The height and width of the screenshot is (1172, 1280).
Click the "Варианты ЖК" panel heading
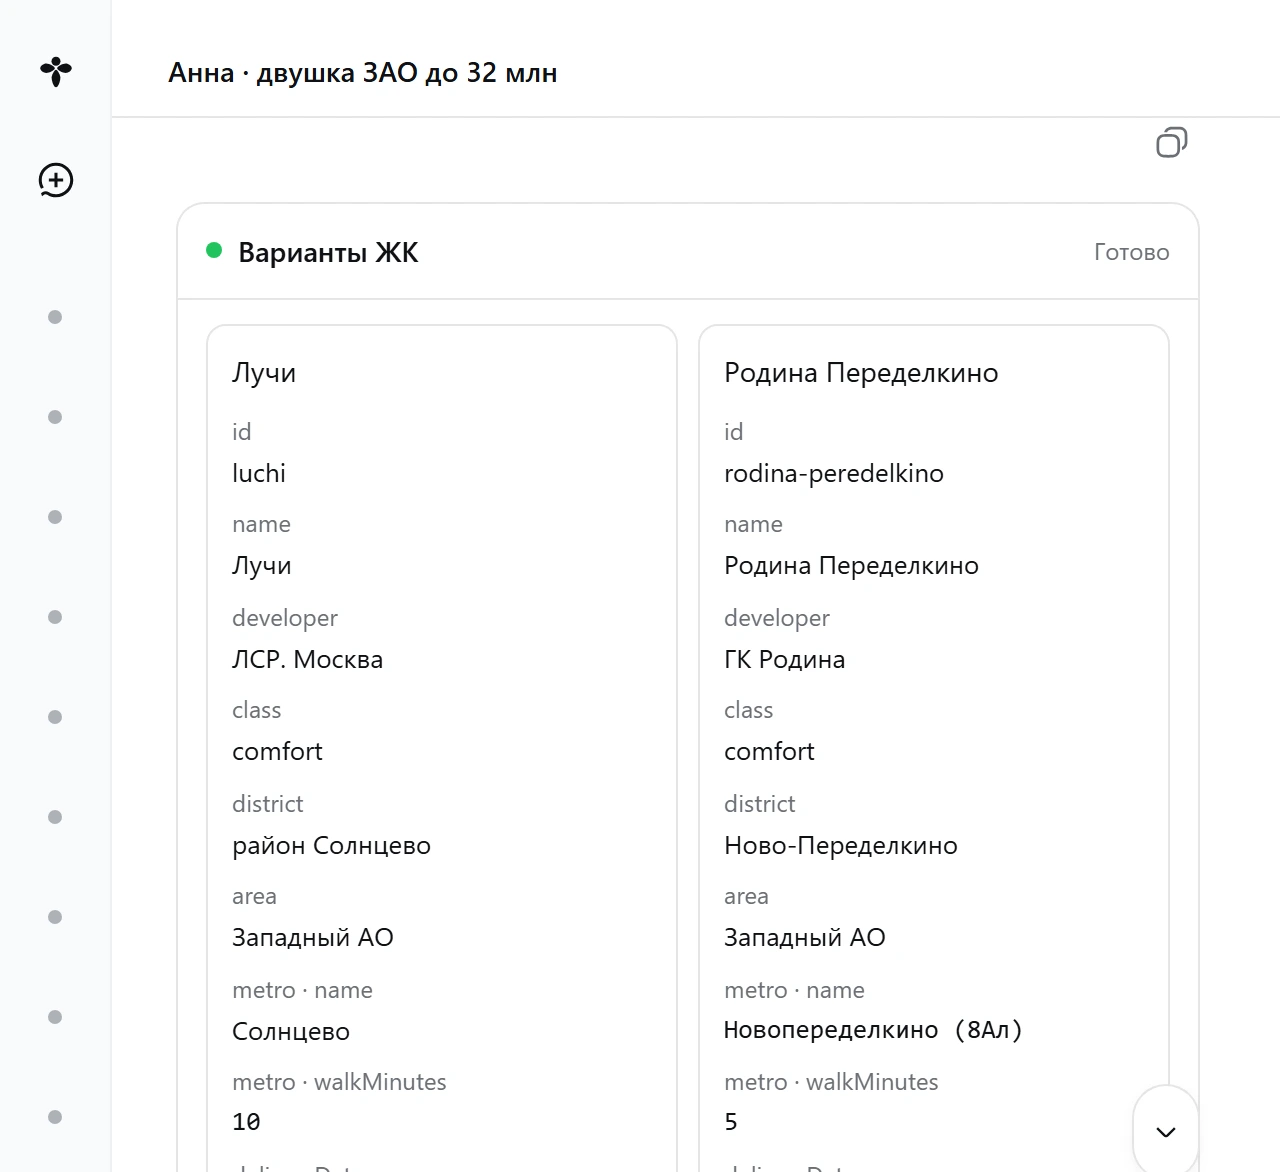(x=328, y=253)
